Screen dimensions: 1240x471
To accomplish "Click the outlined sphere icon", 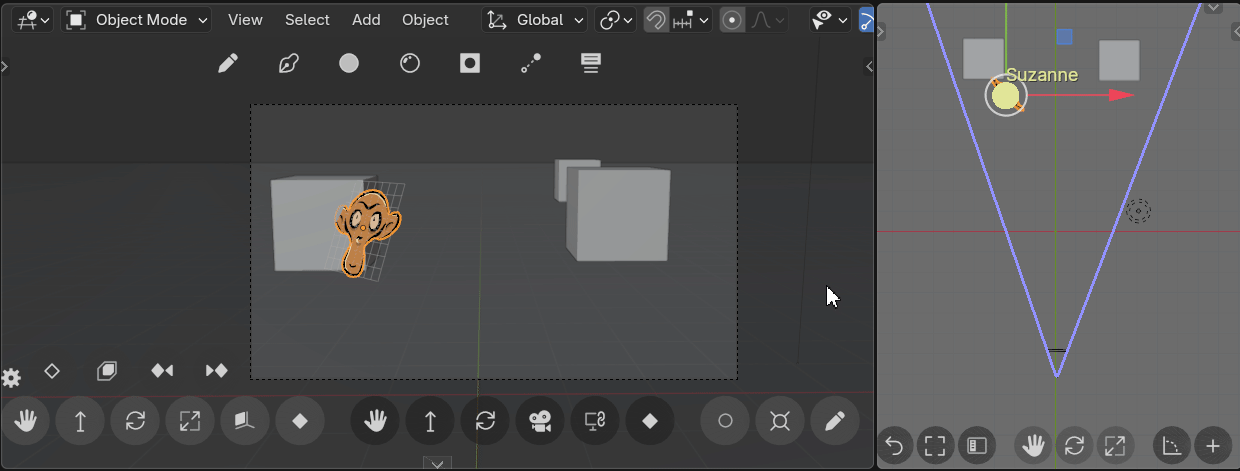I will [x=409, y=64].
